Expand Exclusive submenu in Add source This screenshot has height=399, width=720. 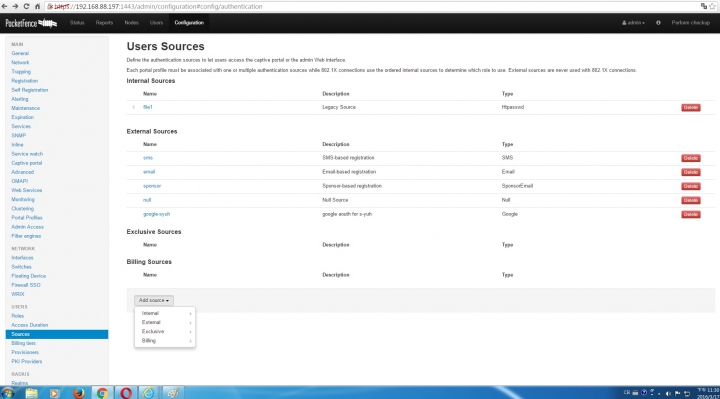coord(165,332)
